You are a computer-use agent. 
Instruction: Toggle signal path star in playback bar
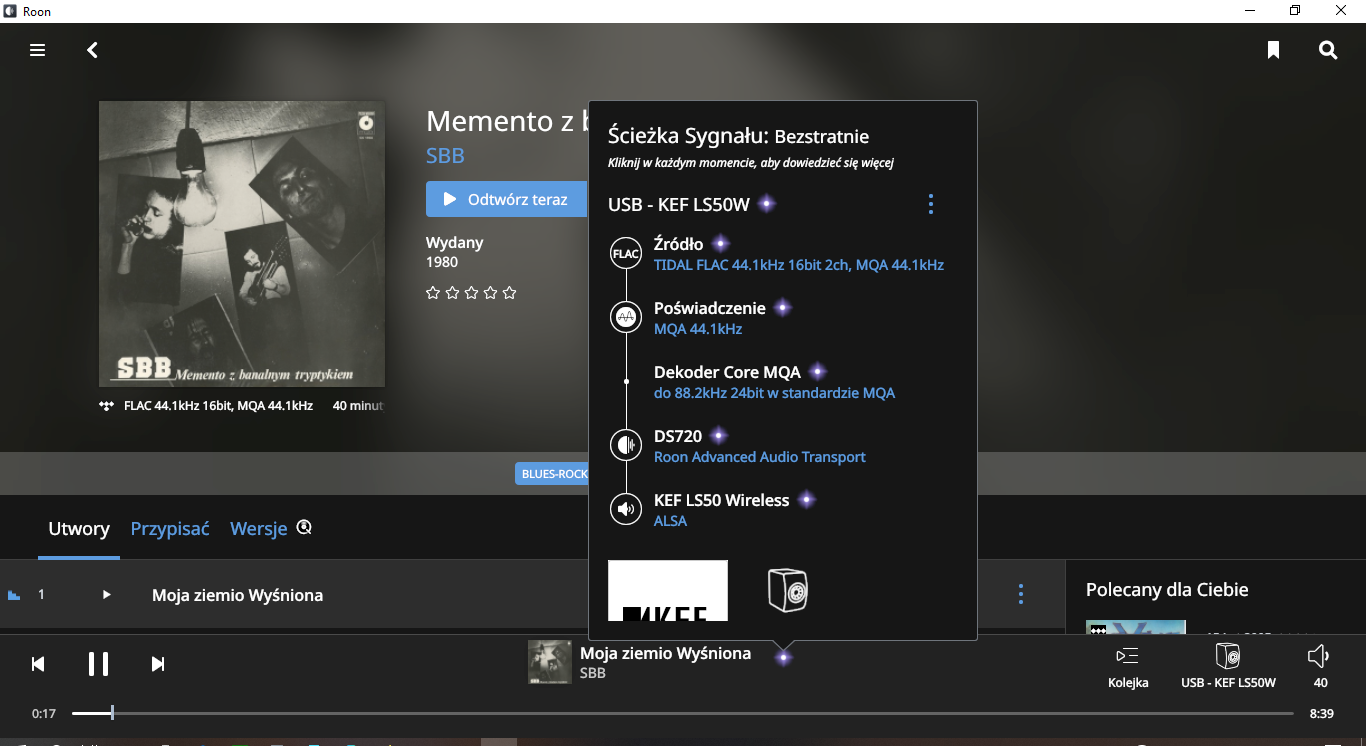coord(784,657)
